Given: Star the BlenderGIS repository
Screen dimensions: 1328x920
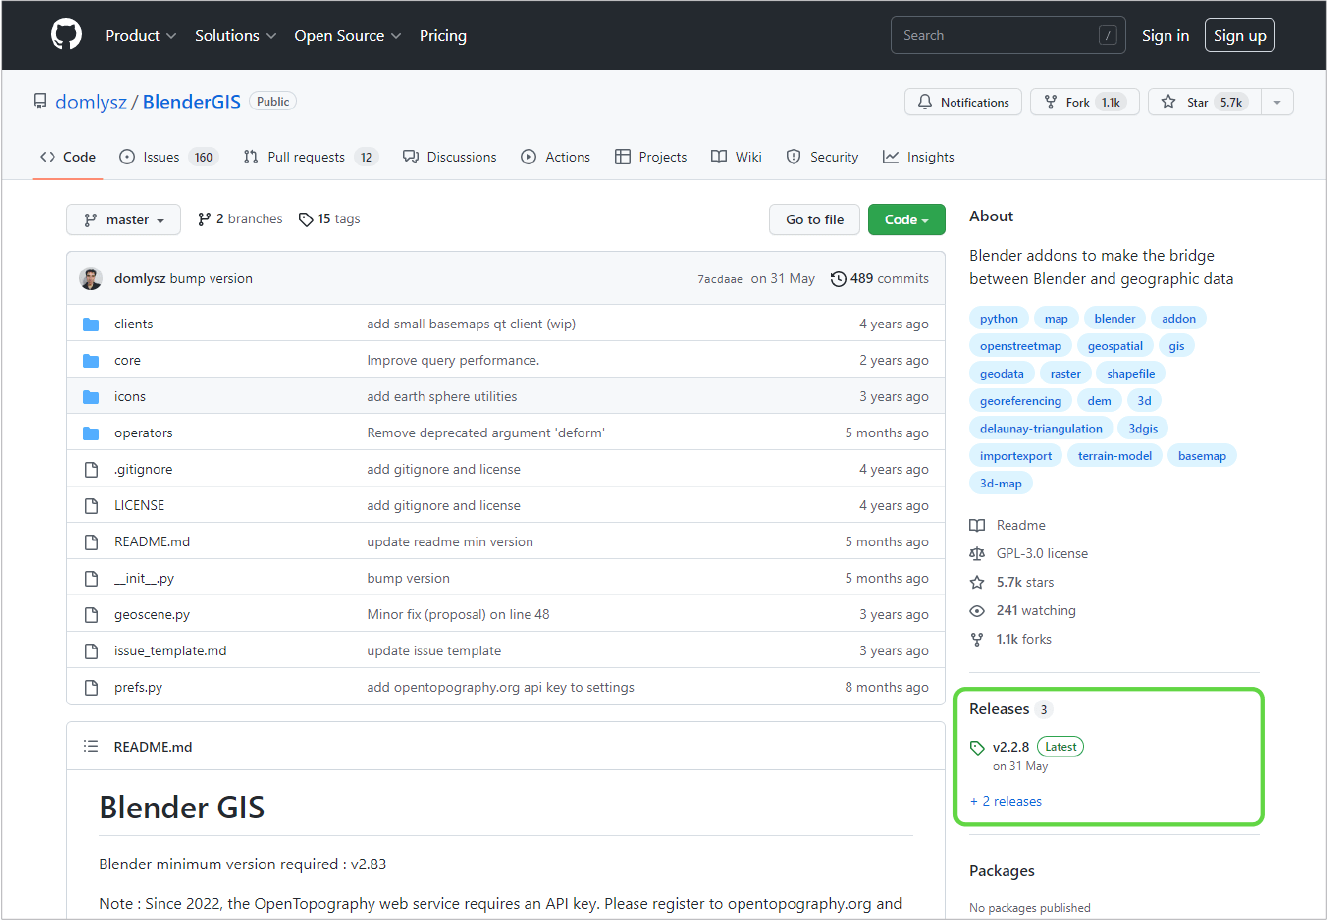Looking at the screenshot, I should click(x=1205, y=102).
